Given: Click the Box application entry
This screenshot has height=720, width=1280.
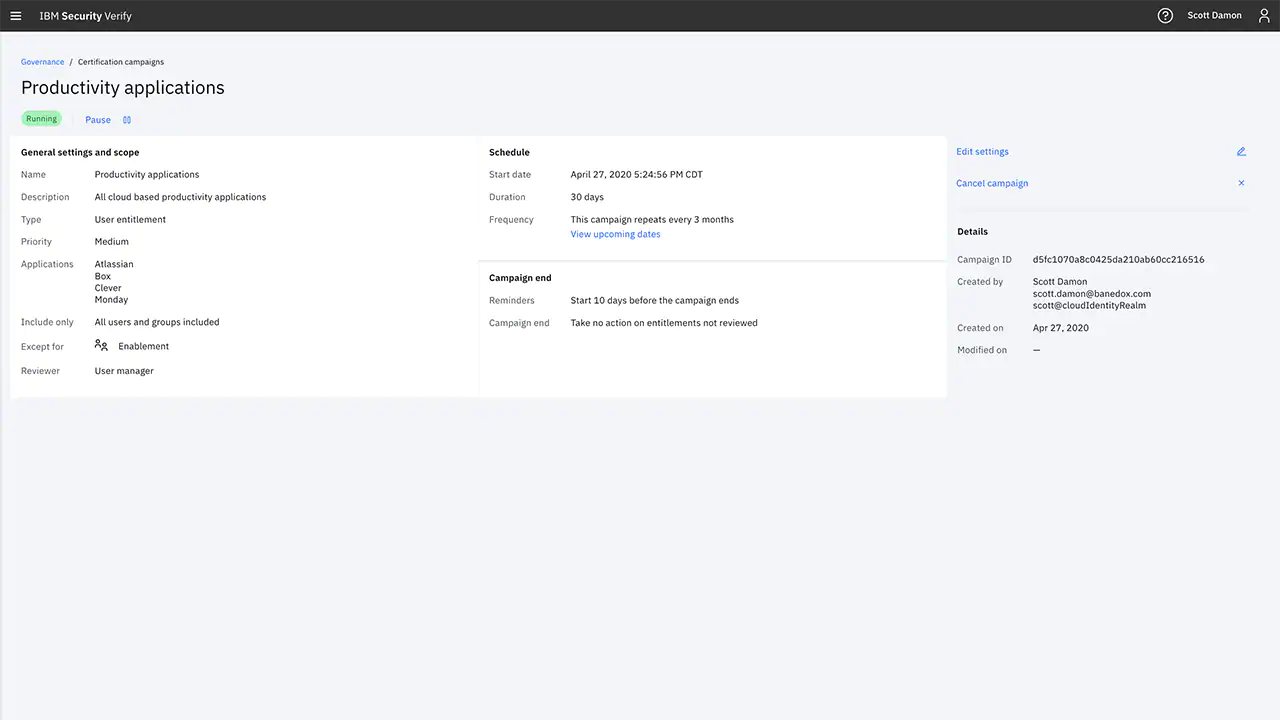Looking at the screenshot, I should (103, 276).
